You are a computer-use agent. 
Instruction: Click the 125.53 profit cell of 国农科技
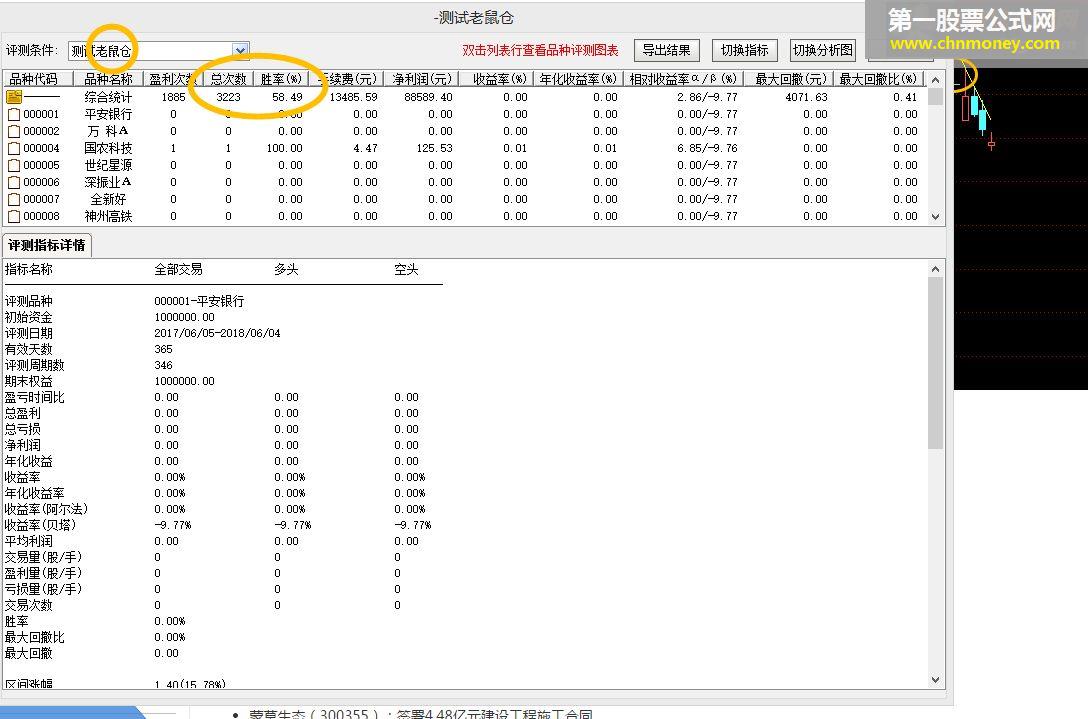[x=434, y=149]
